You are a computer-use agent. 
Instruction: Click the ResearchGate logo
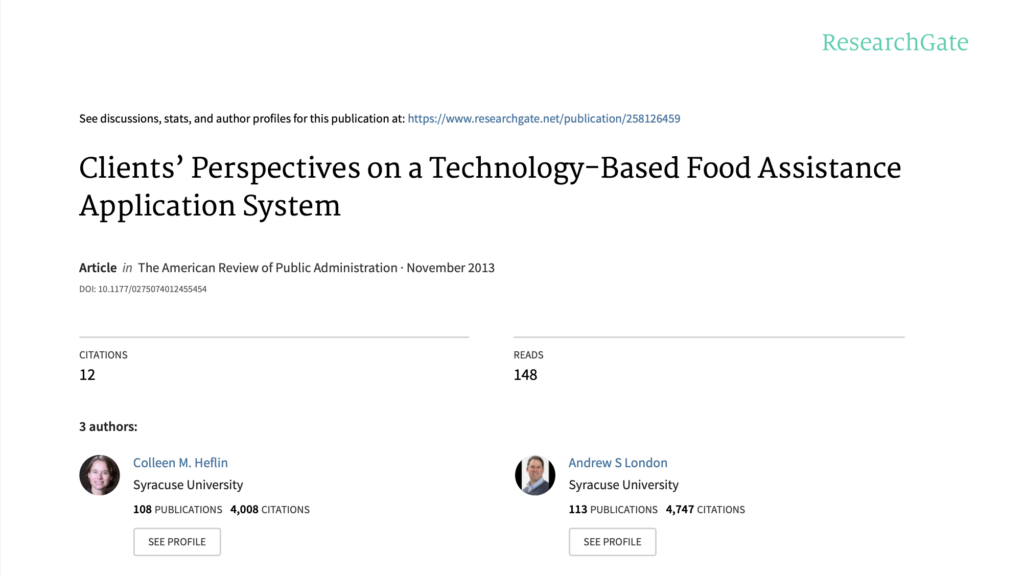click(894, 42)
